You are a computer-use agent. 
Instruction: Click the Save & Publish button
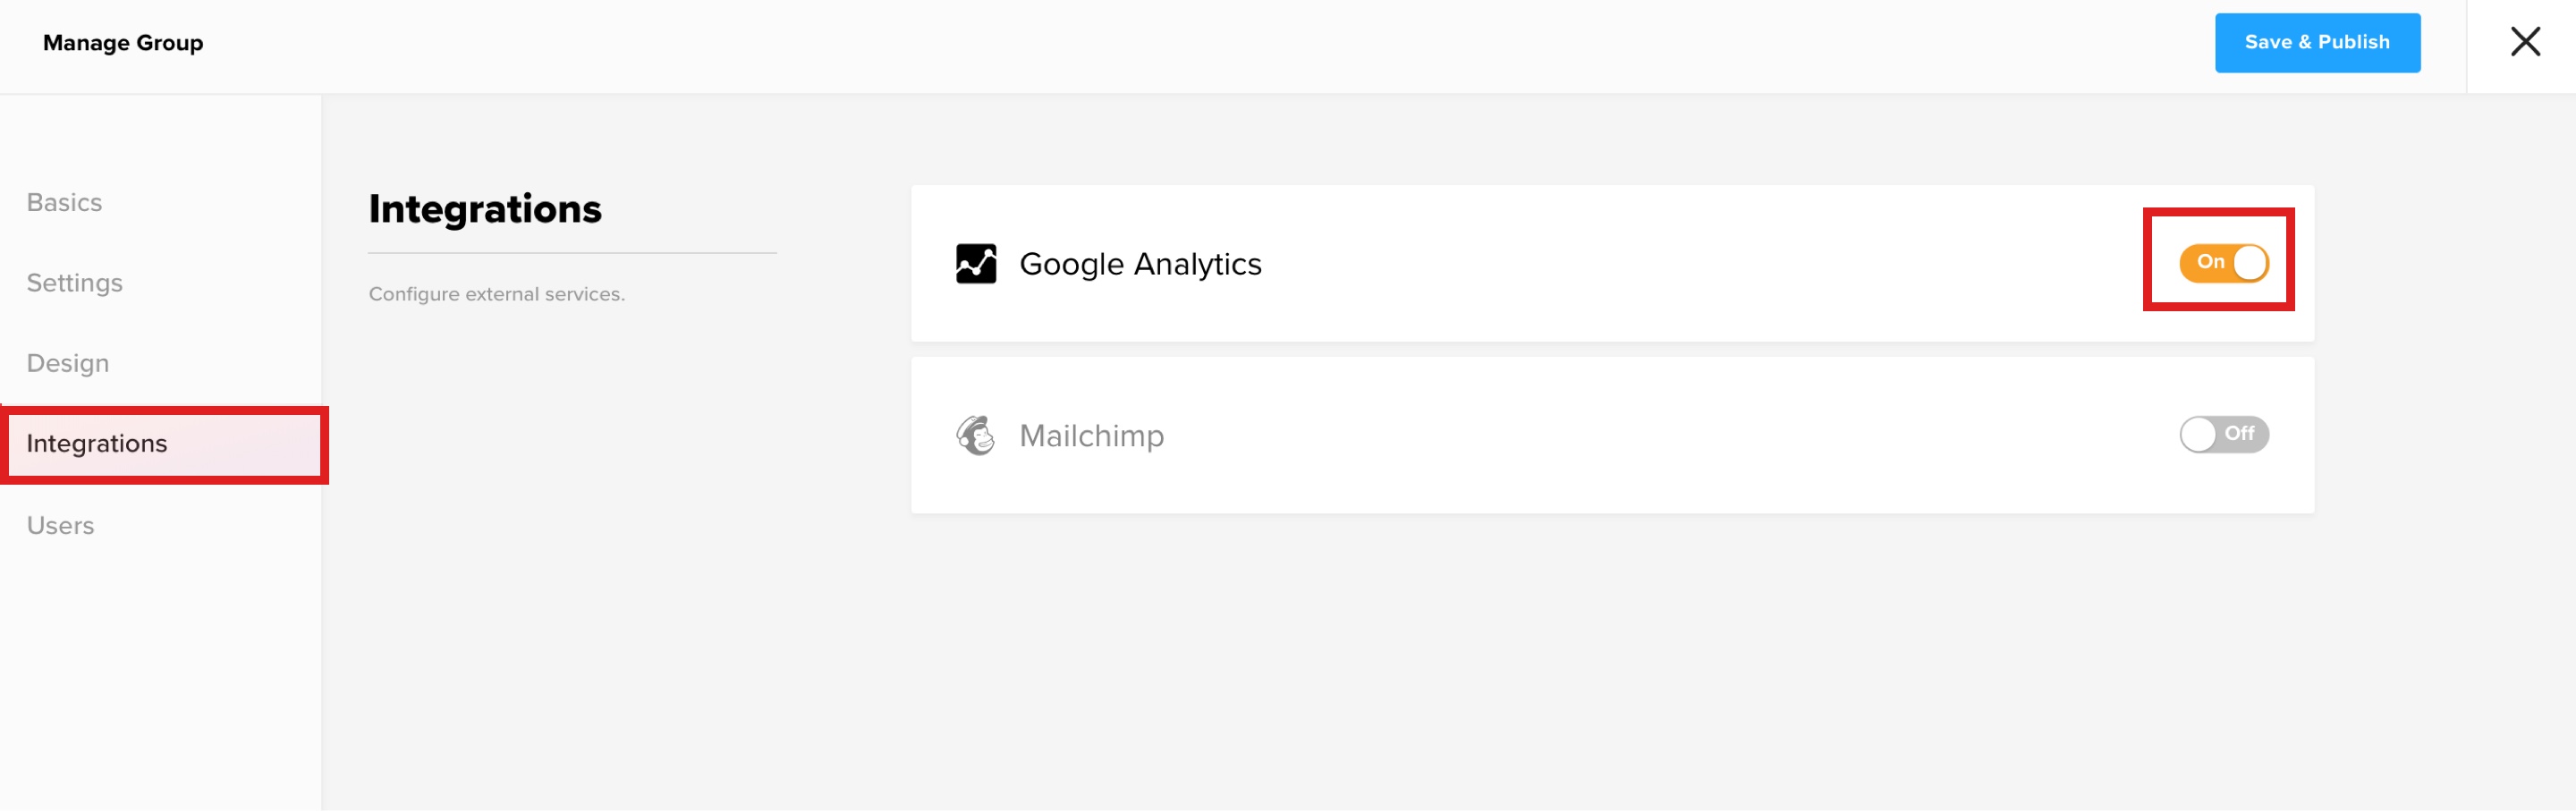click(2317, 43)
